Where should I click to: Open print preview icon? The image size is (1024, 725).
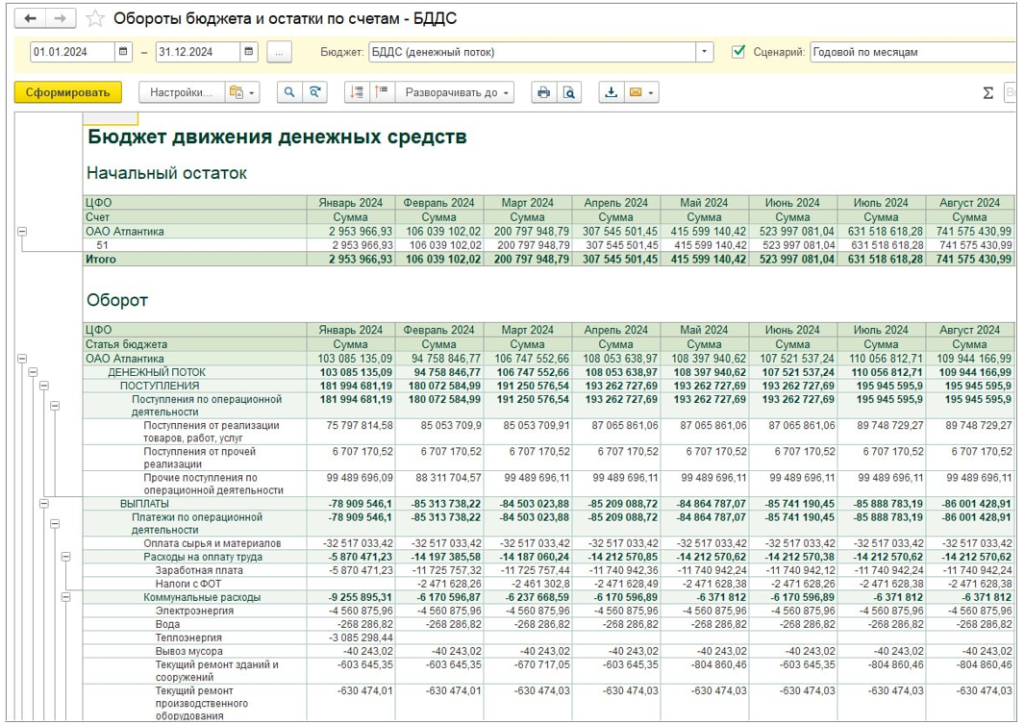(x=568, y=92)
